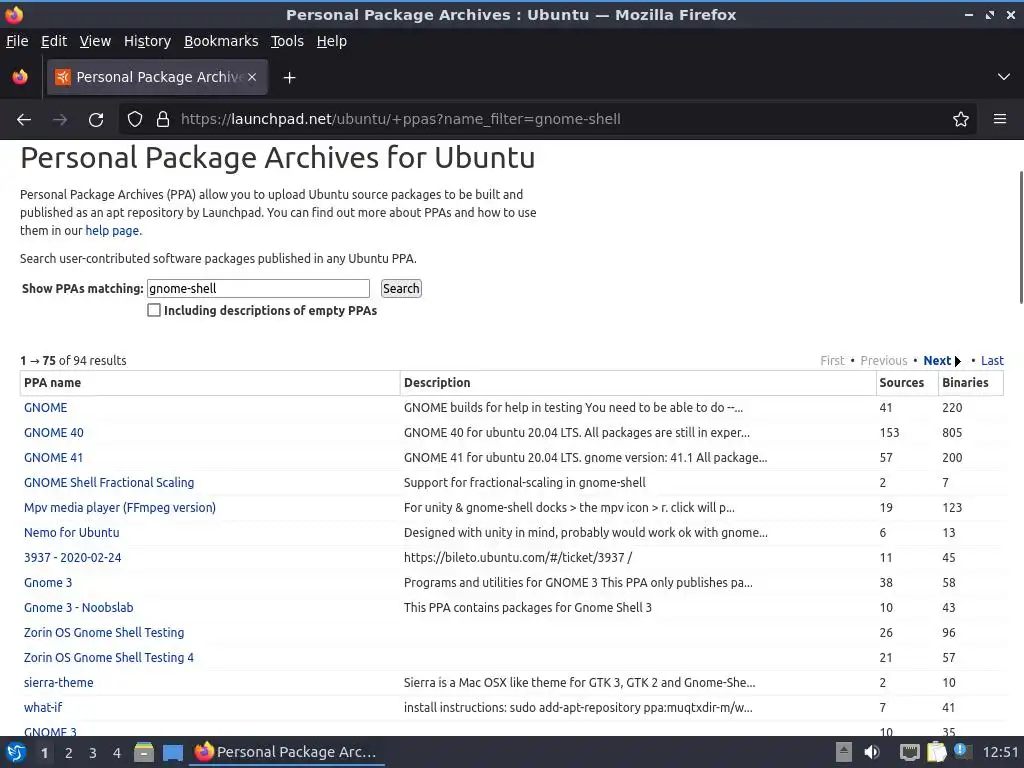Image resolution: width=1024 pixels, height=768 pixels.
Task: Open a new tab with the plus icon
Action: click(x=289, y=77)
